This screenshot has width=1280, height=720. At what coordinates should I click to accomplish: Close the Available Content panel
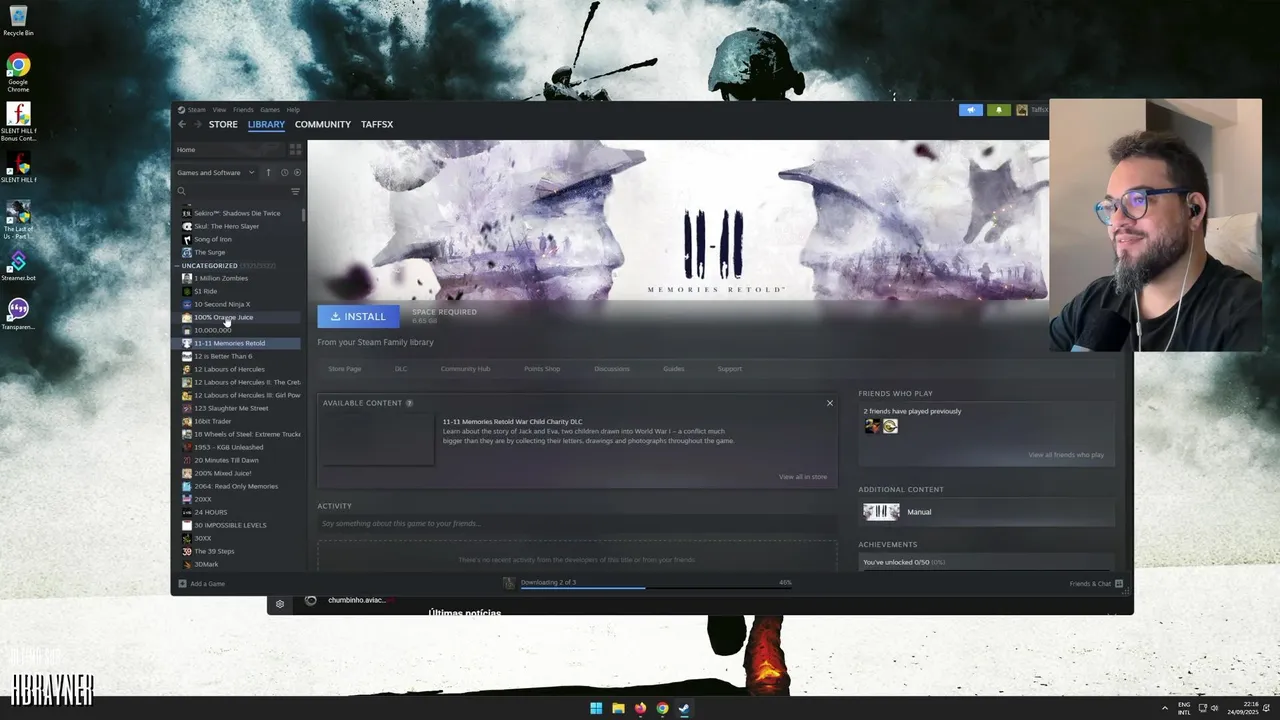point(829,403)
